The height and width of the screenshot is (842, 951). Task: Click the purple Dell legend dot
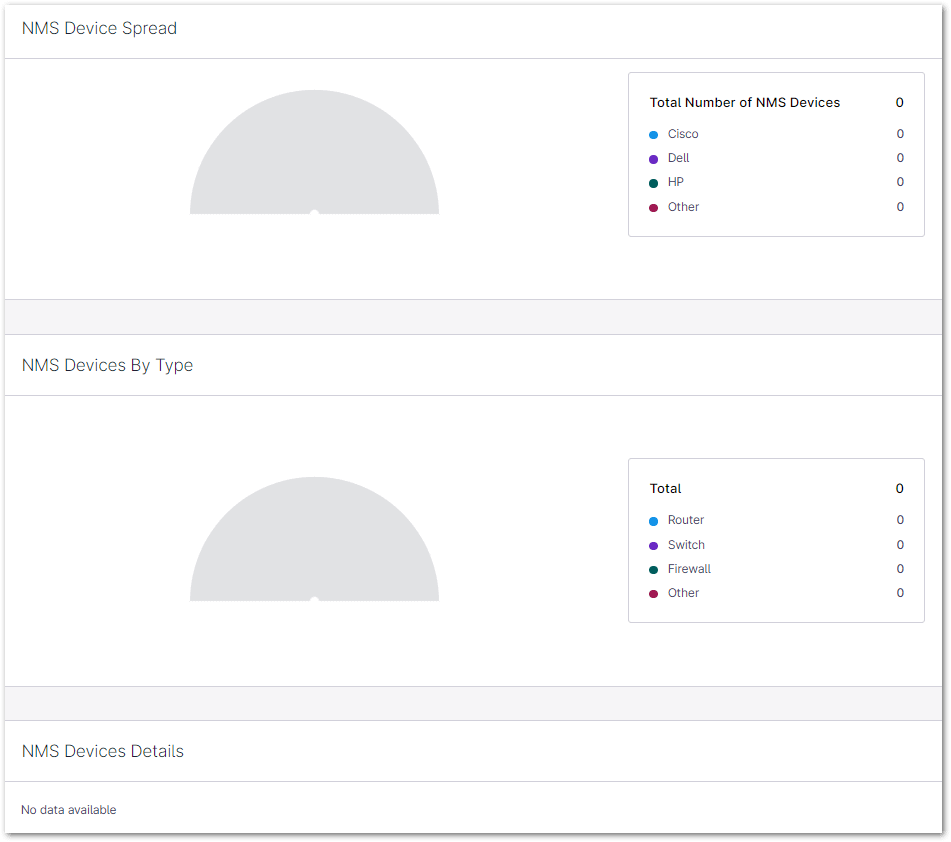click(x=653, y=159)
